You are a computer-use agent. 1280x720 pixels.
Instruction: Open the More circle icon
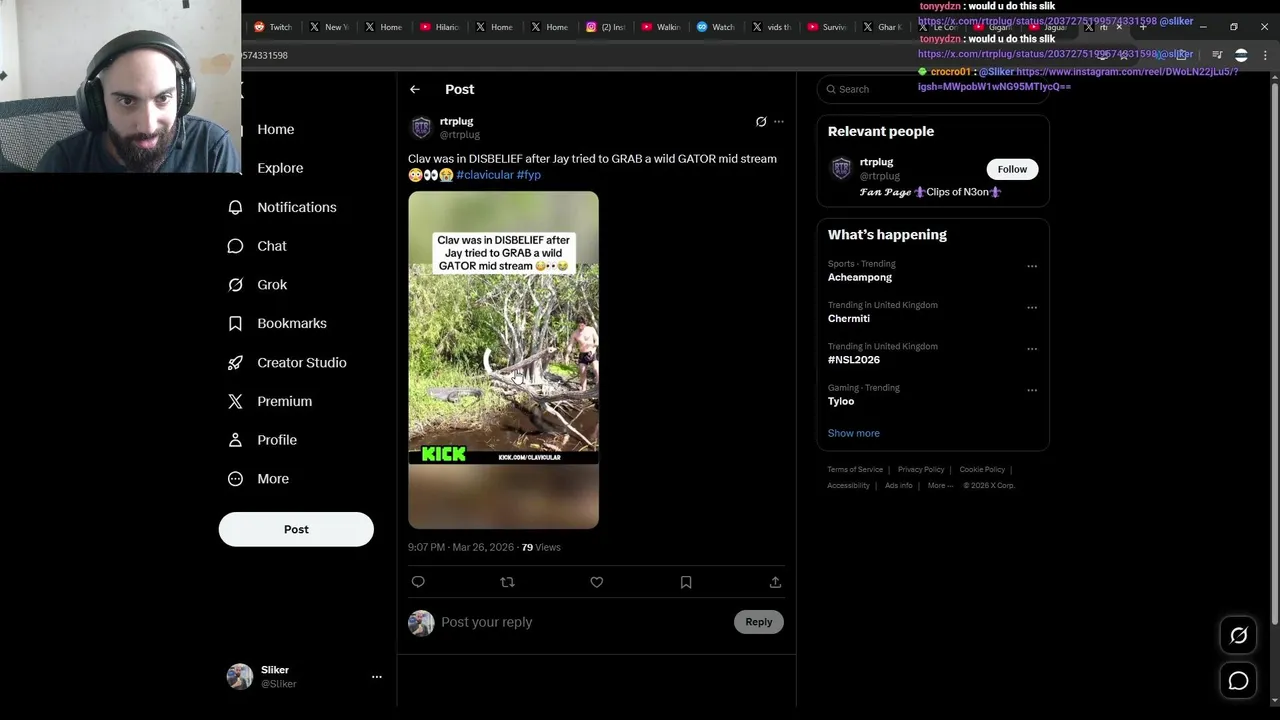click(235, 479)
